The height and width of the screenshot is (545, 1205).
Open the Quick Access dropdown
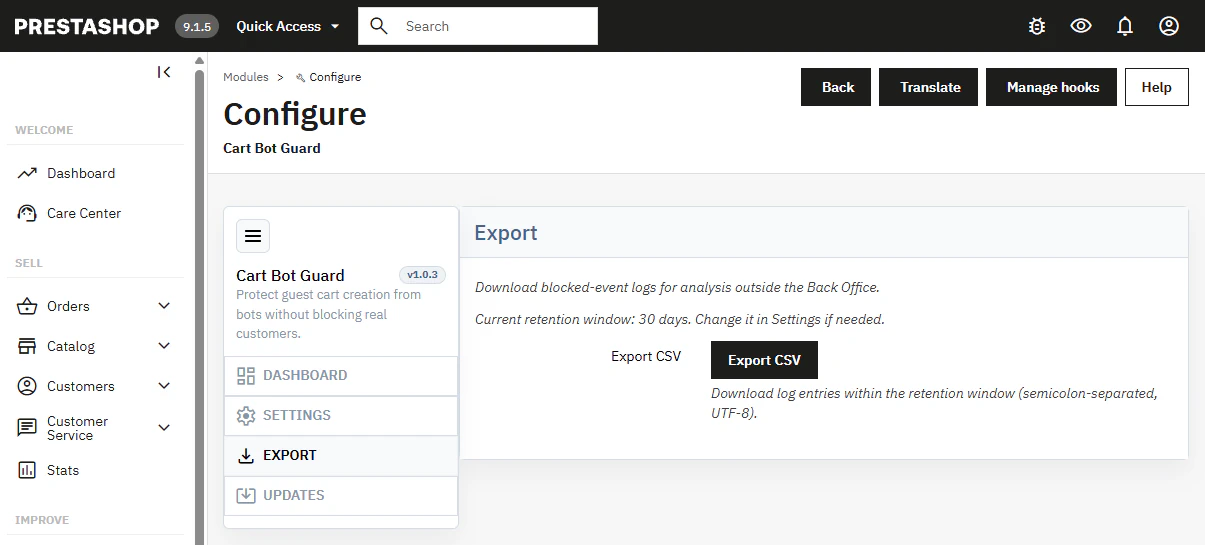[288, 26]
